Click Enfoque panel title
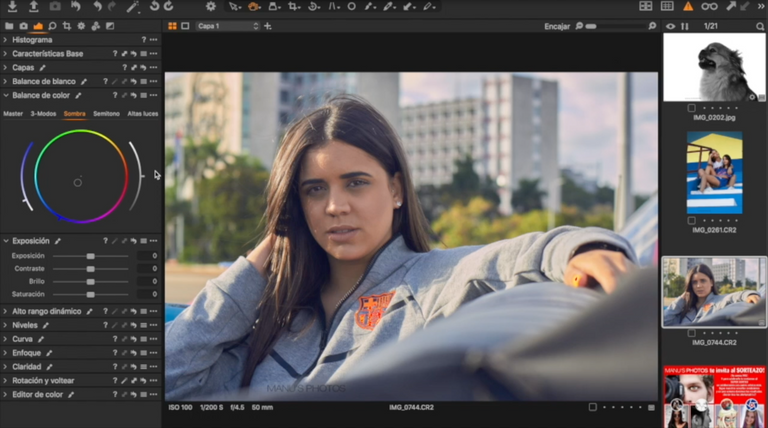768x428 pixels. [x=26, y=353]
